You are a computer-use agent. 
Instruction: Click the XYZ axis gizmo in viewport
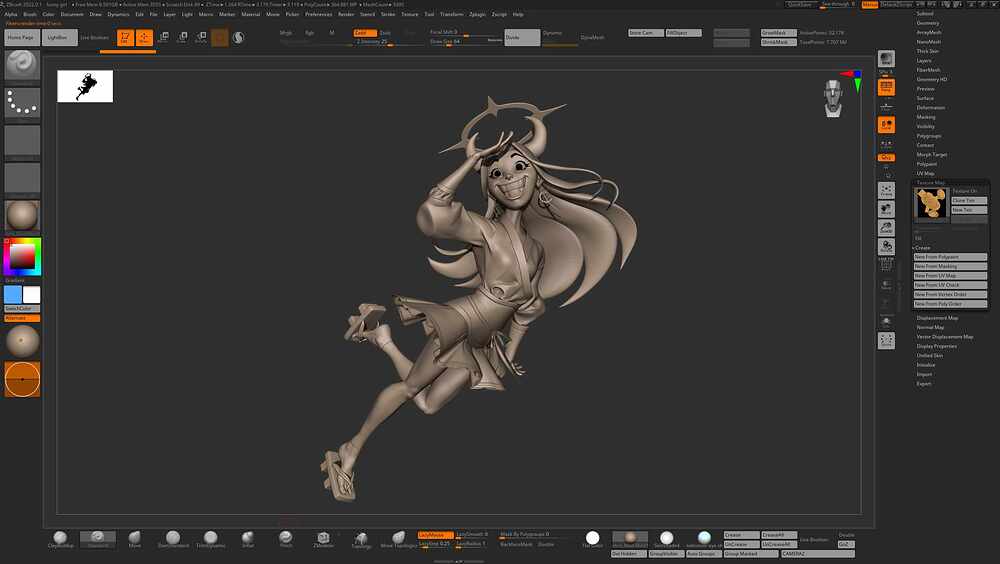coord(853,79)
